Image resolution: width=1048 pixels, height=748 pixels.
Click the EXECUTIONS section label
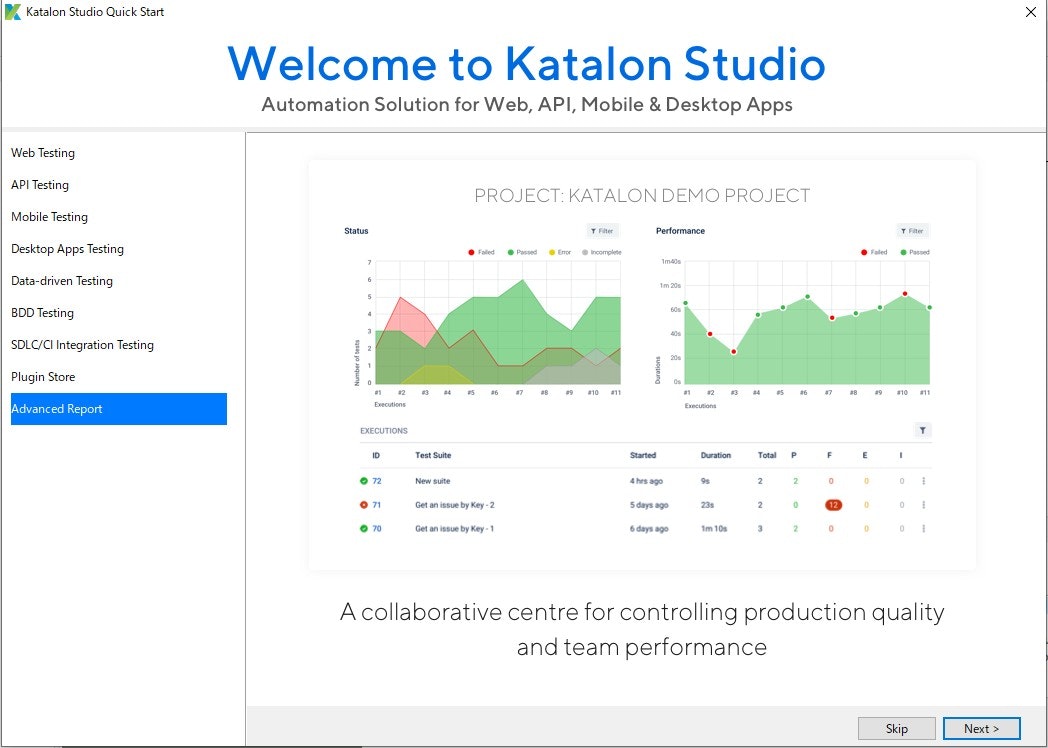pyautogui.click(x=384, y=430)
